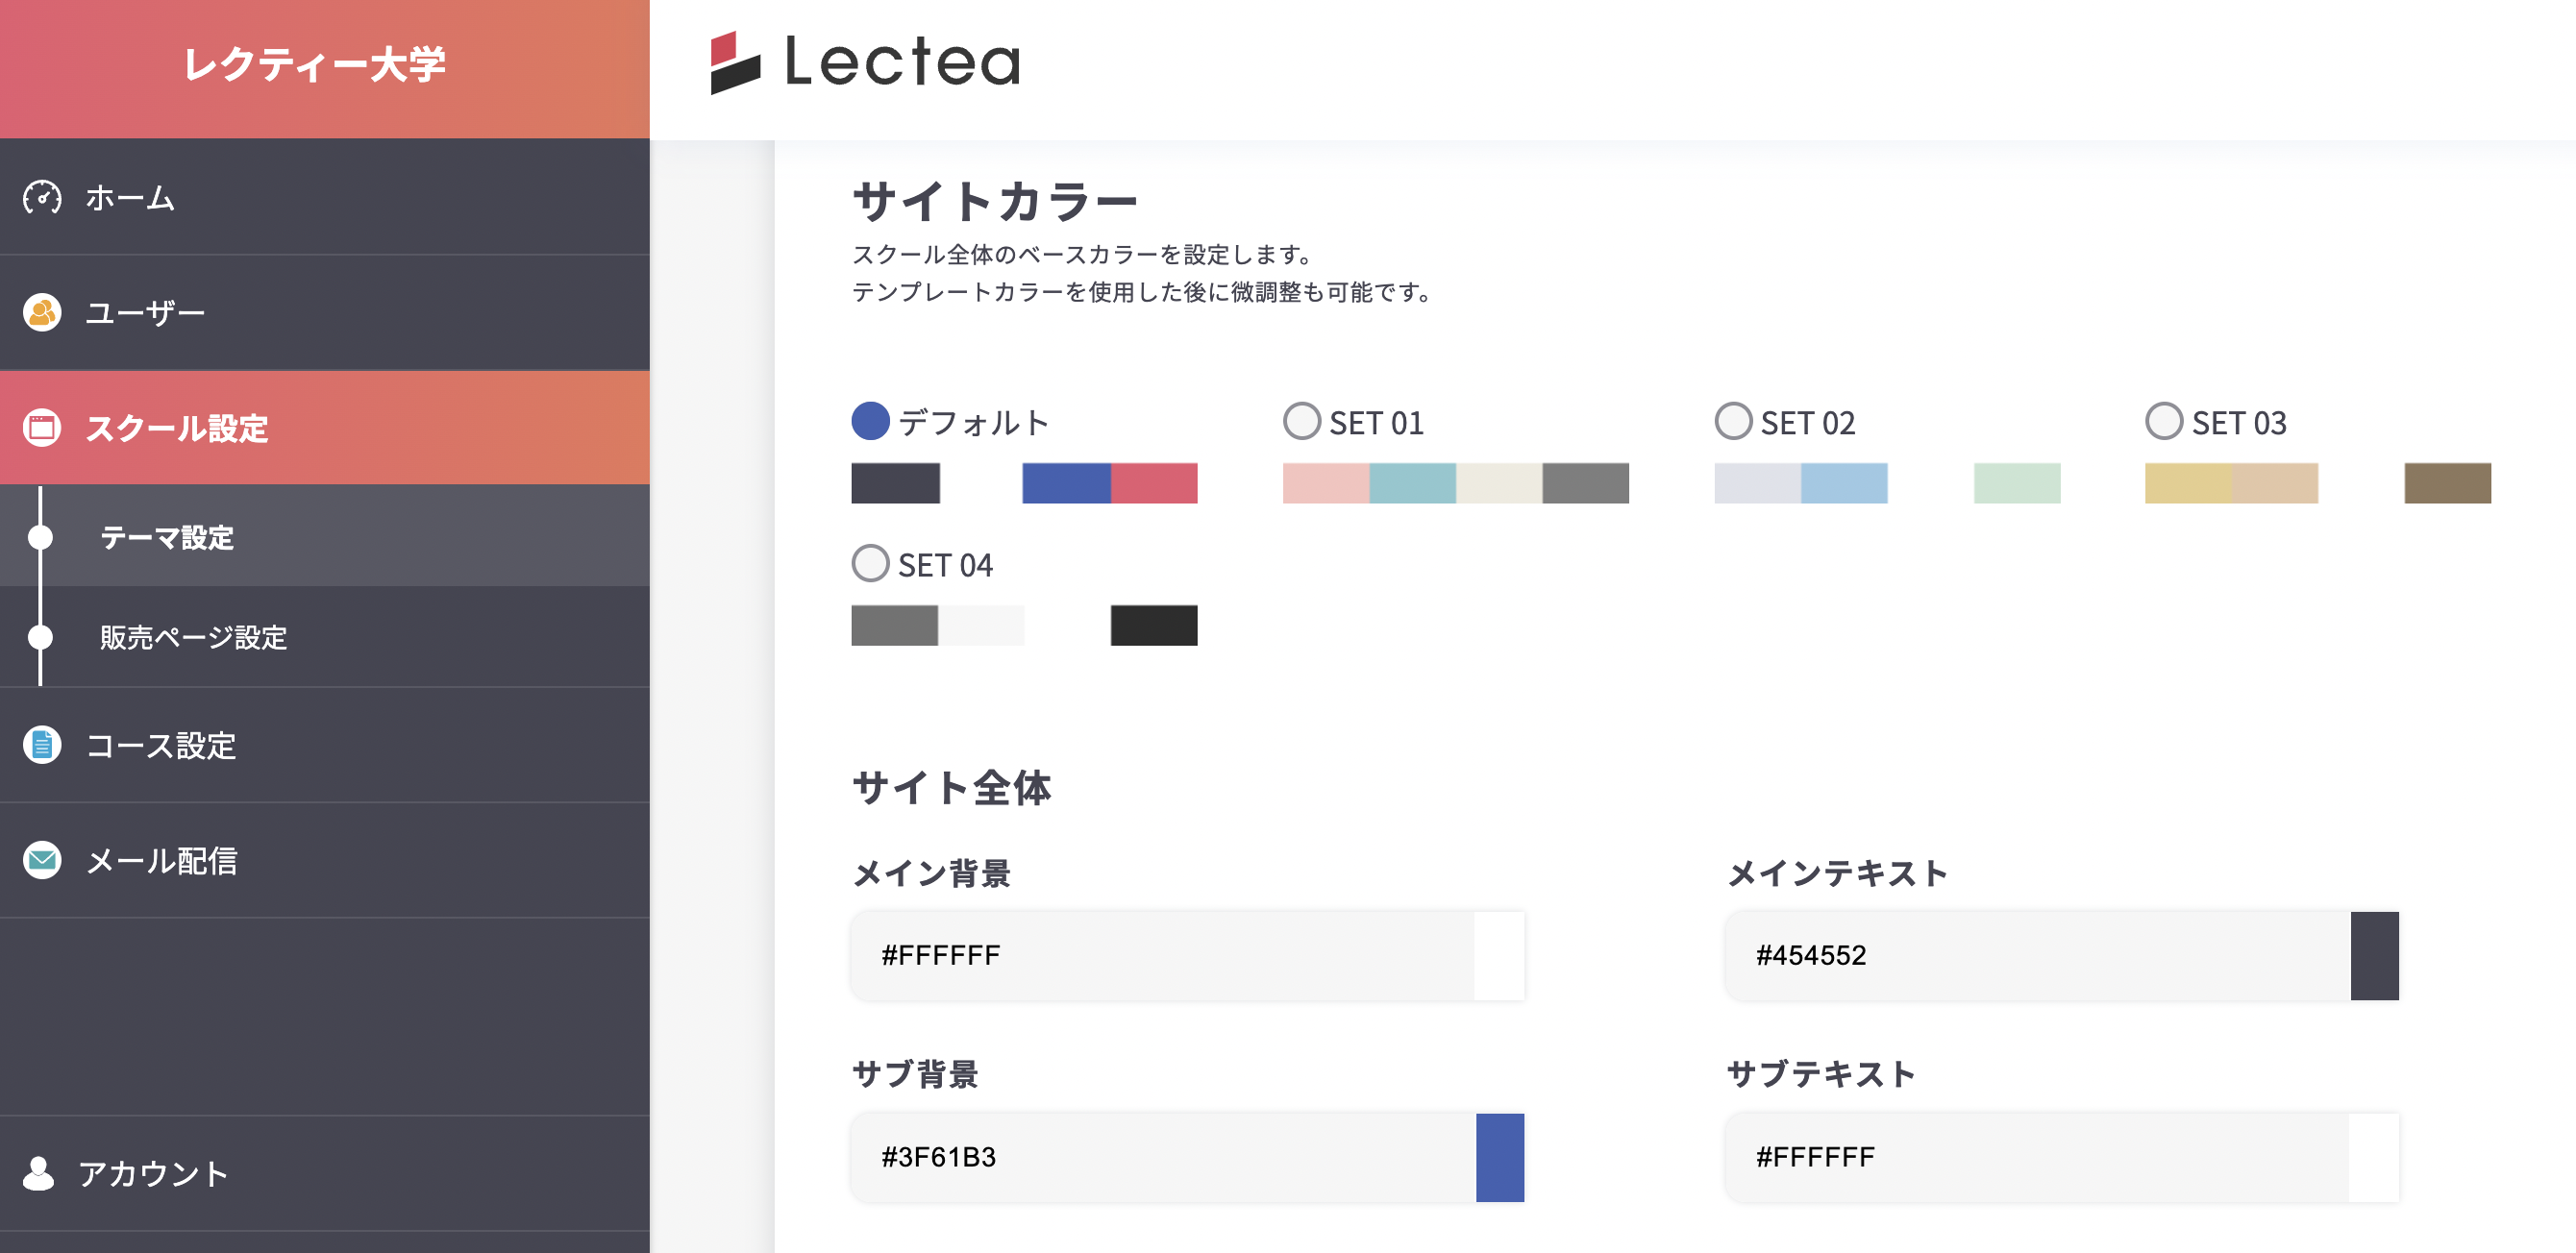Select the SET 01 color radio

[1301, 421]
